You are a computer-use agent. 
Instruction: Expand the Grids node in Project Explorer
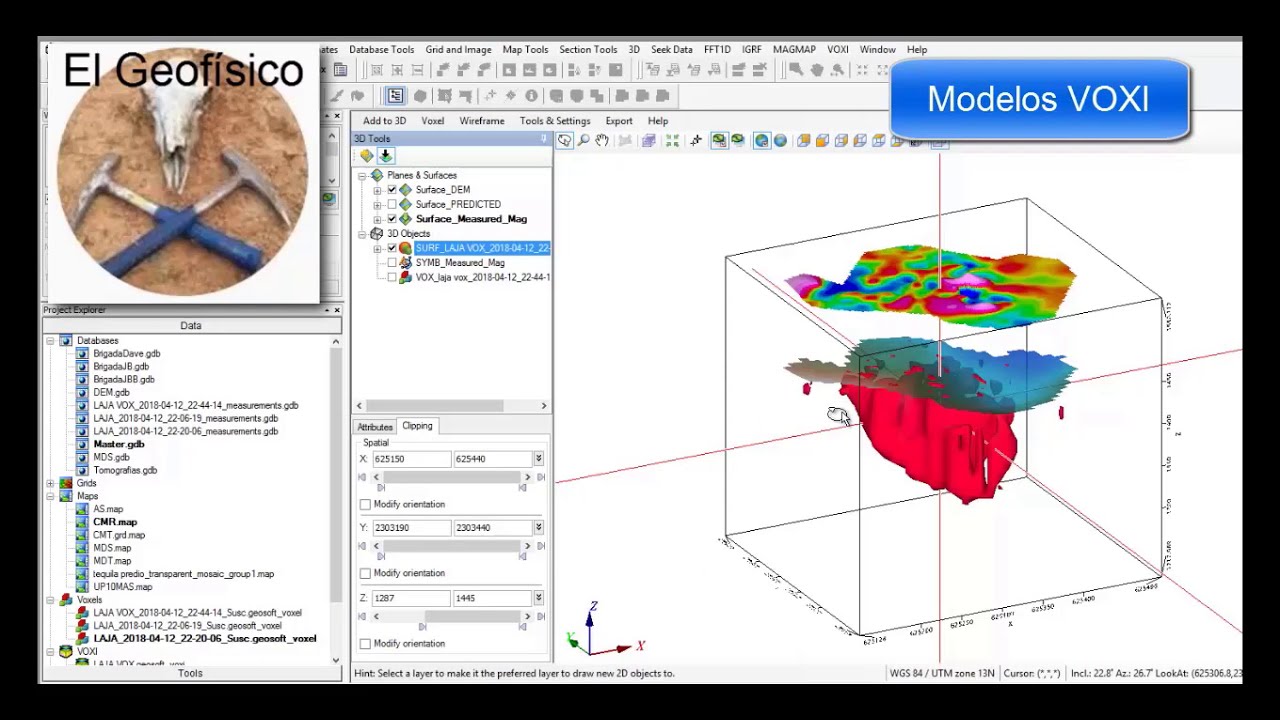coord(50,483)
